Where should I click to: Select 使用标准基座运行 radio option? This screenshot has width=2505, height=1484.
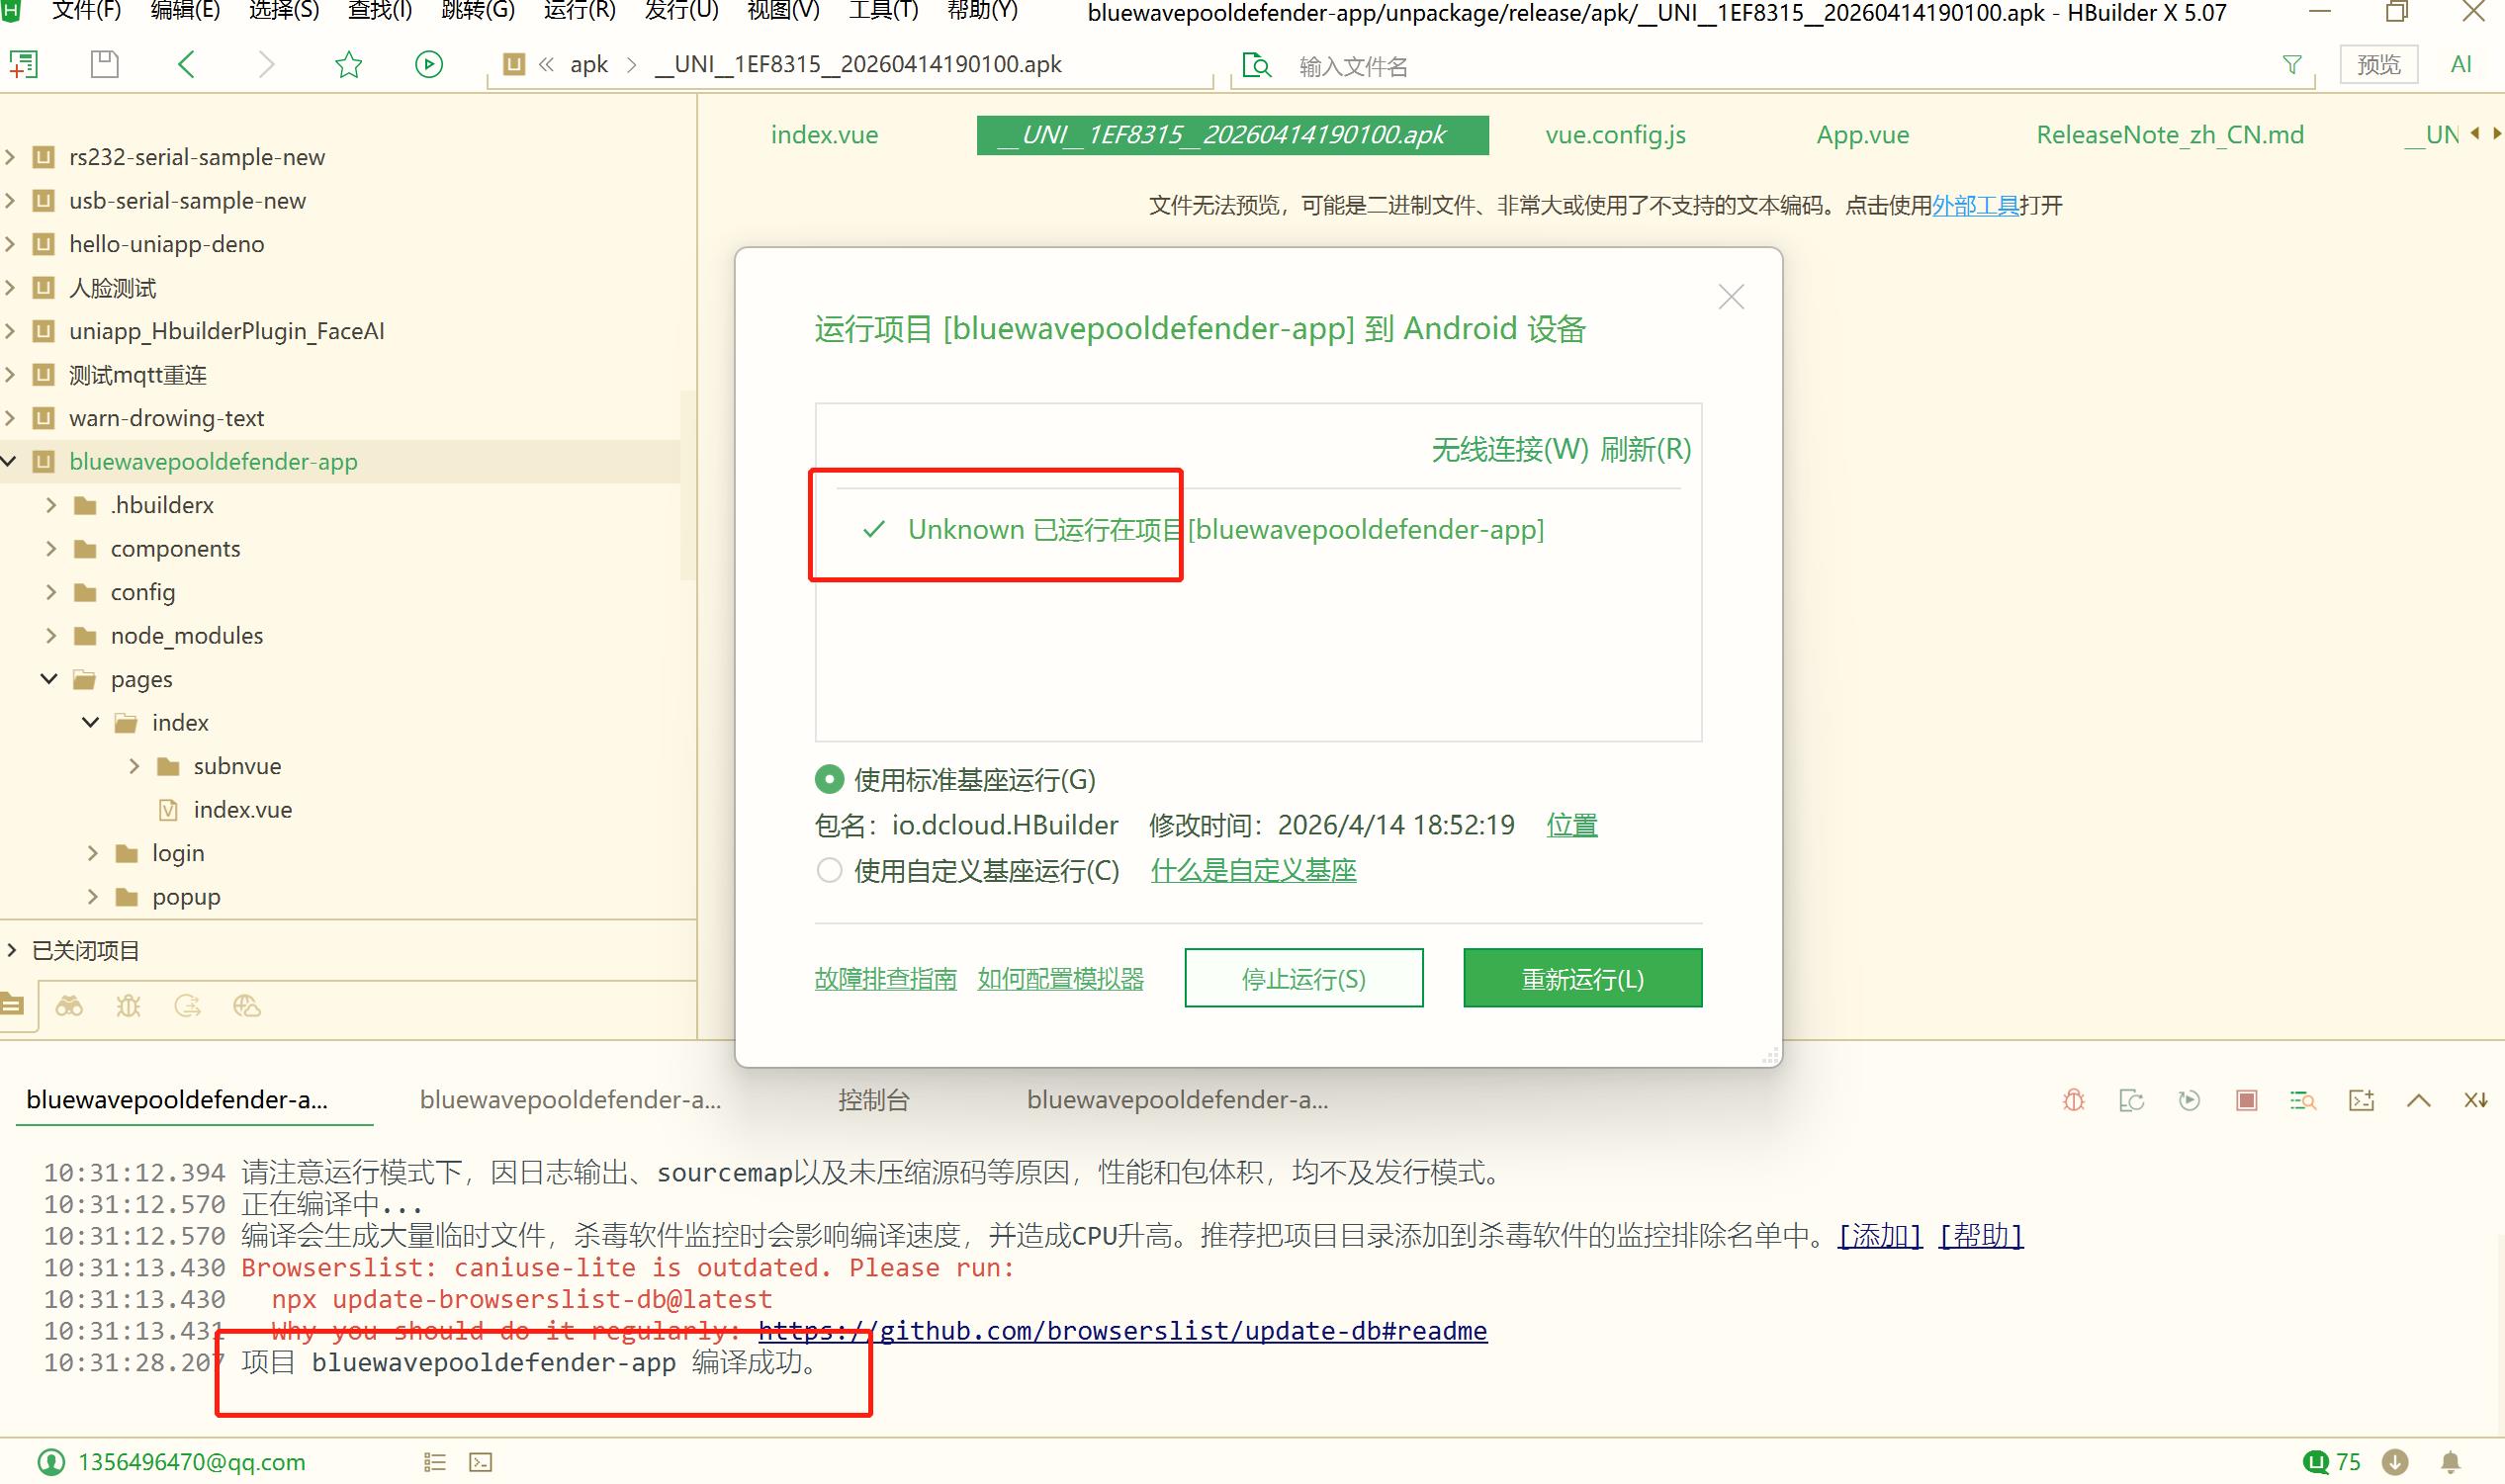click(829, 779)
